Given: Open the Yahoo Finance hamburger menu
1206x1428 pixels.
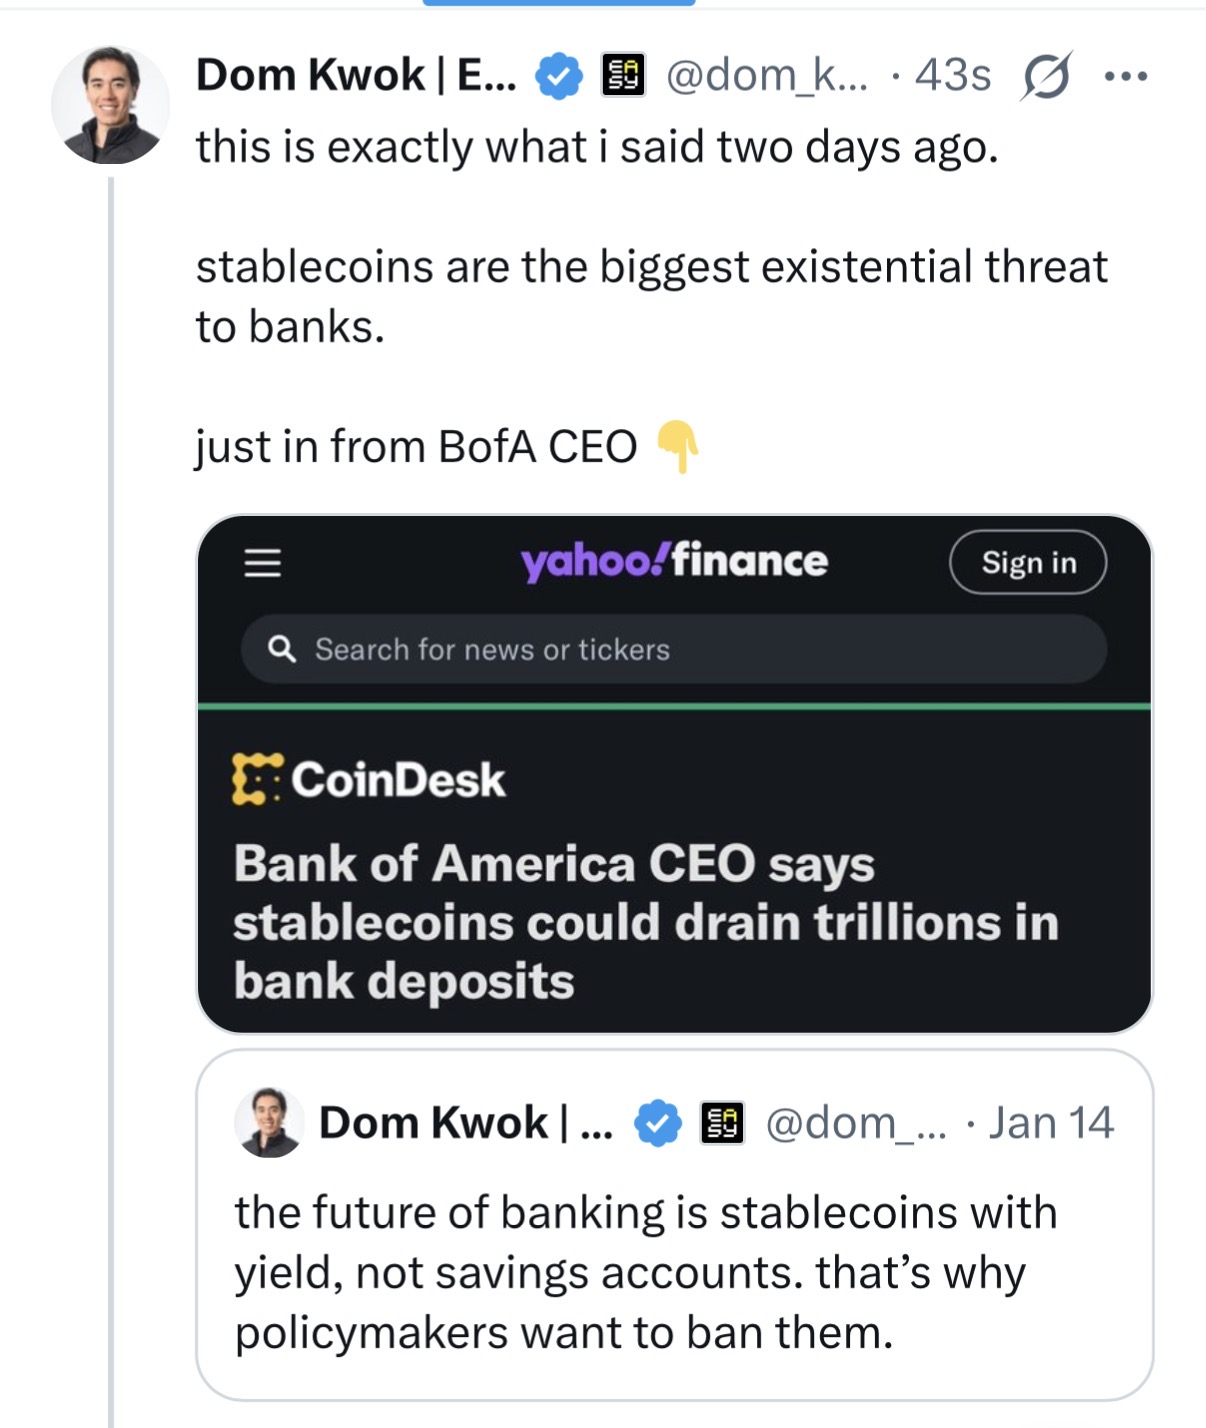Looking at the screenshot, I should 263,562.
